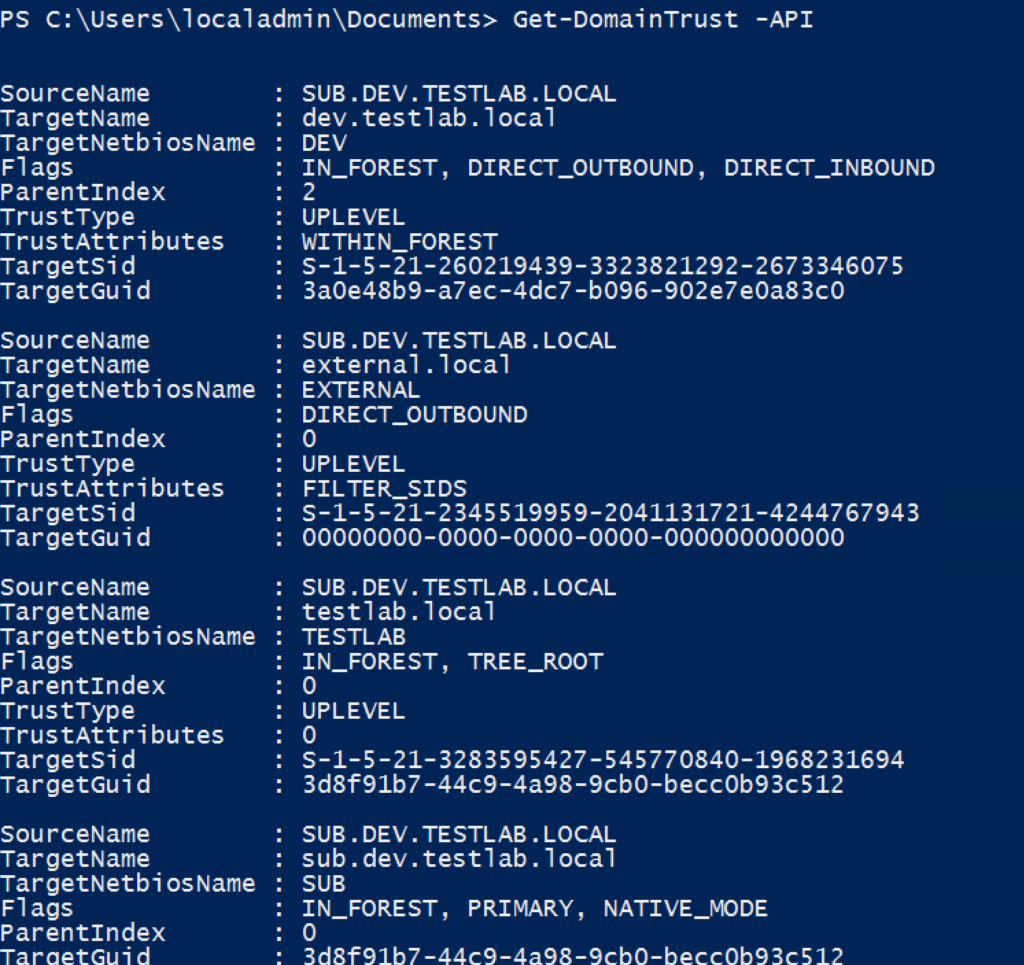This screenshot has height=965, width=1024.
Task: Click the NATIVE_MODE flag text
Action: pos(686,908)
